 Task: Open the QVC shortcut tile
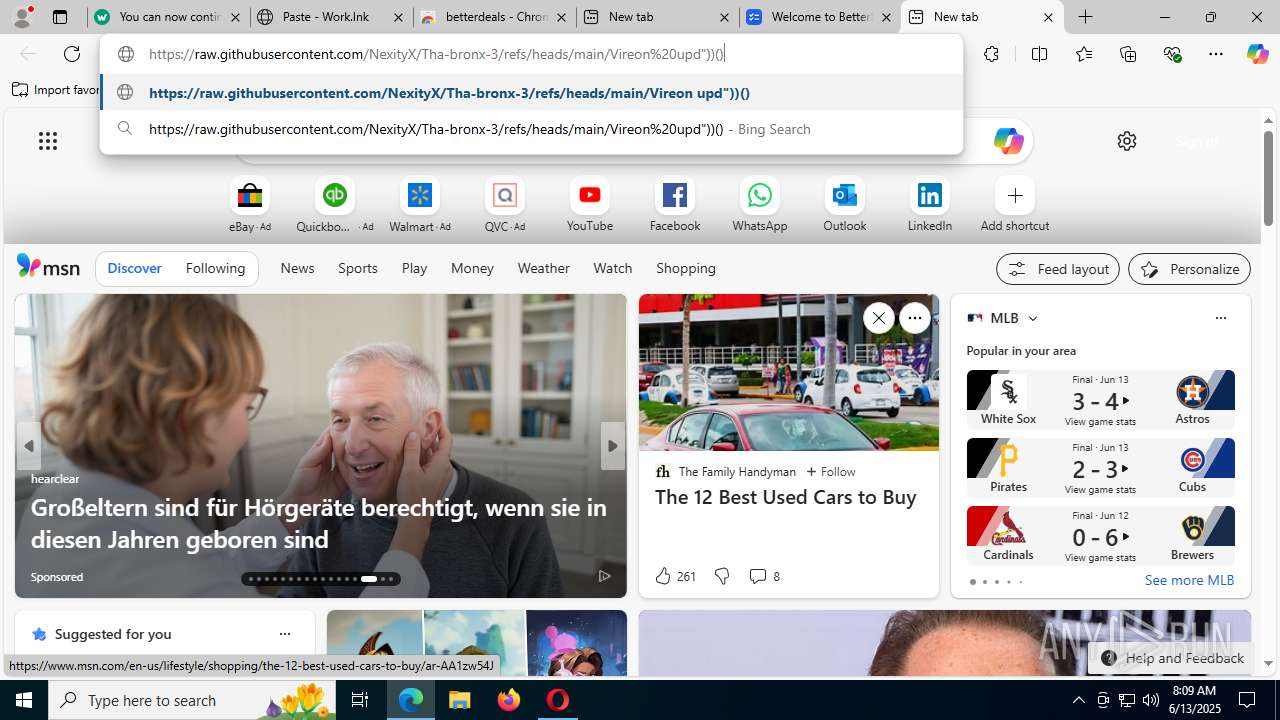[504, 204]
